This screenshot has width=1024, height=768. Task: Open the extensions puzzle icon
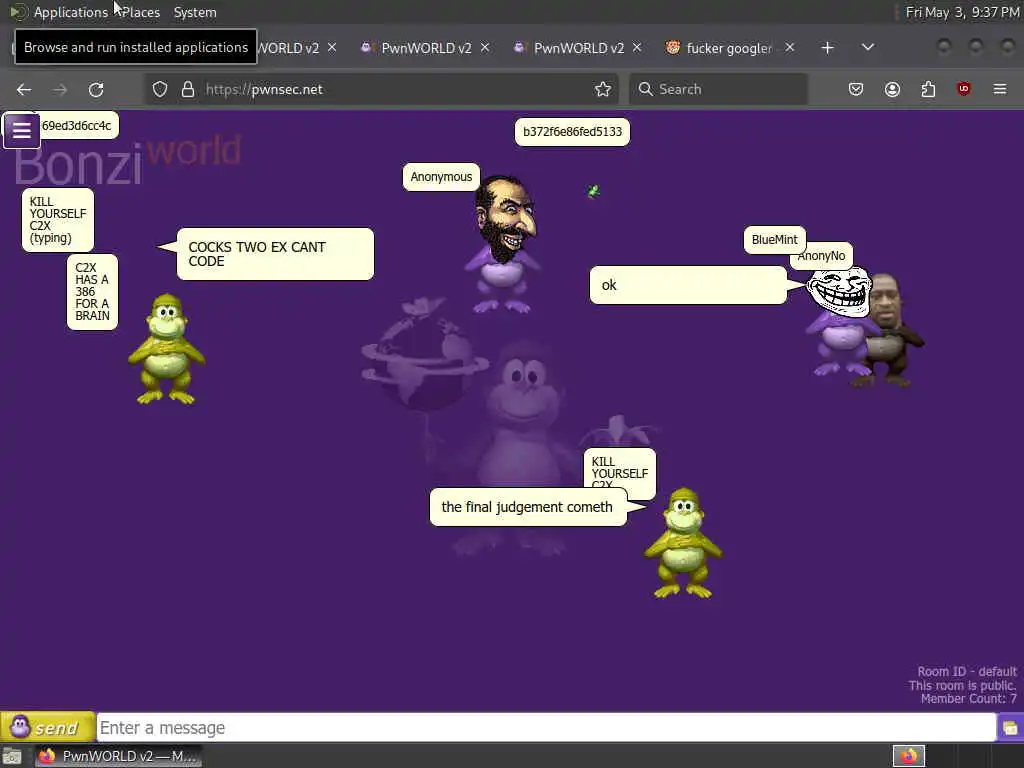click(x=928, y=89)
